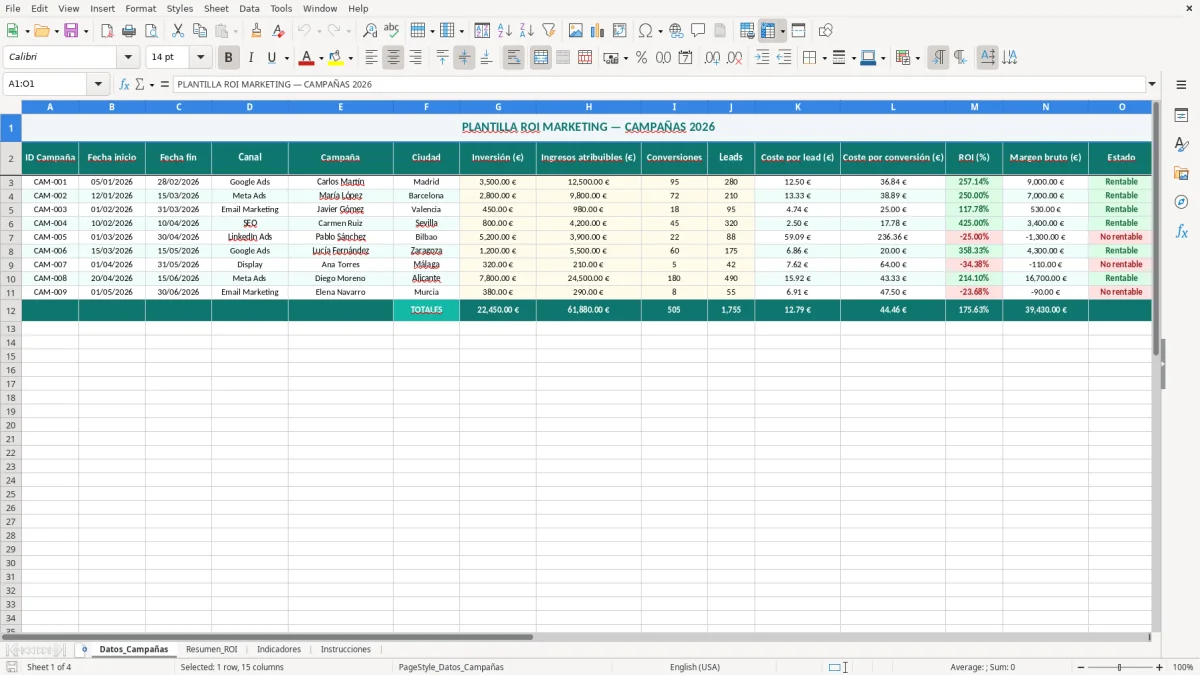
Task: Open Find and Replace
Action: coord(370,31)
